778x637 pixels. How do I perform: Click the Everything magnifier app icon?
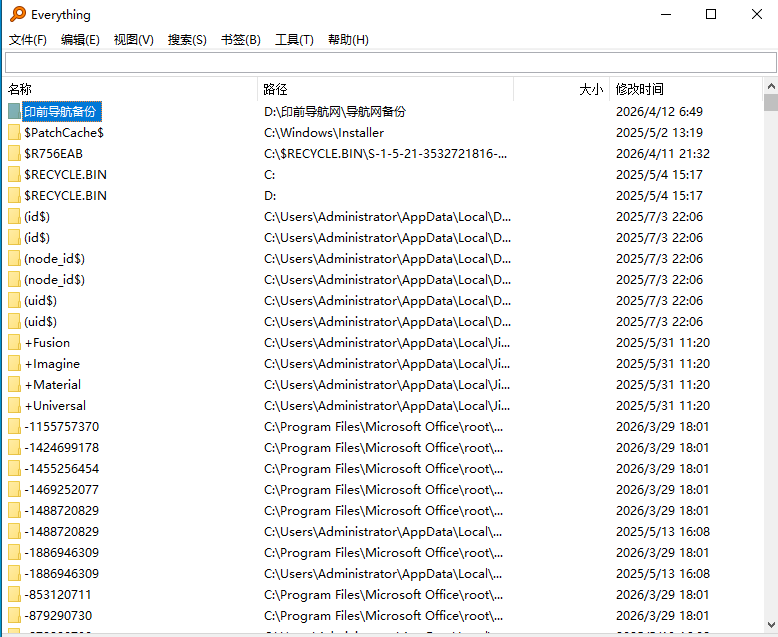18,14
